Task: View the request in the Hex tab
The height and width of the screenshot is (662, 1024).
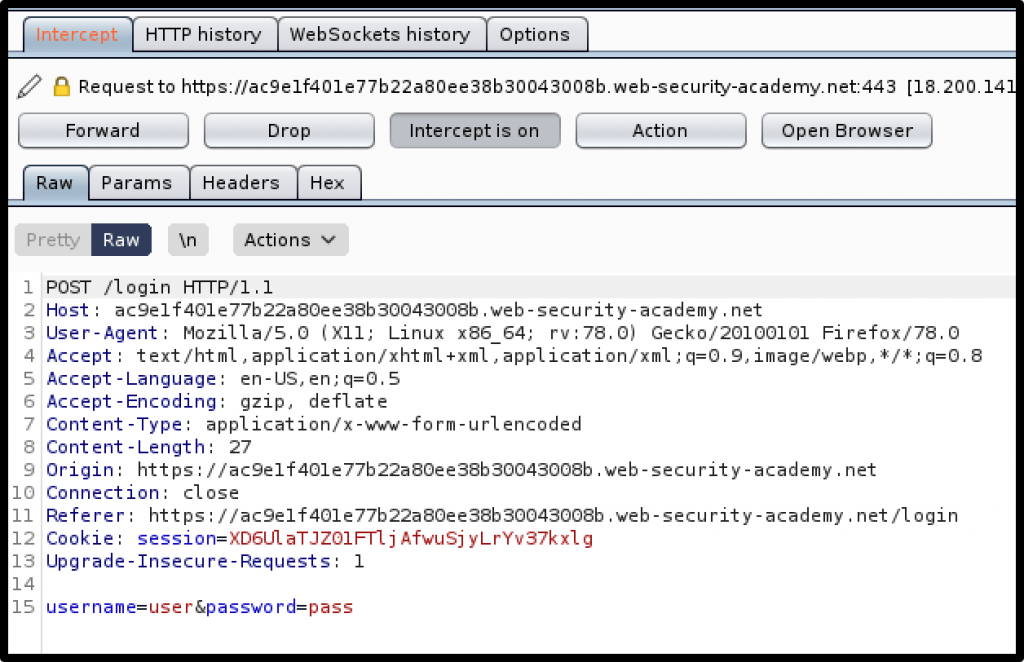Action: tap(329, 182)
